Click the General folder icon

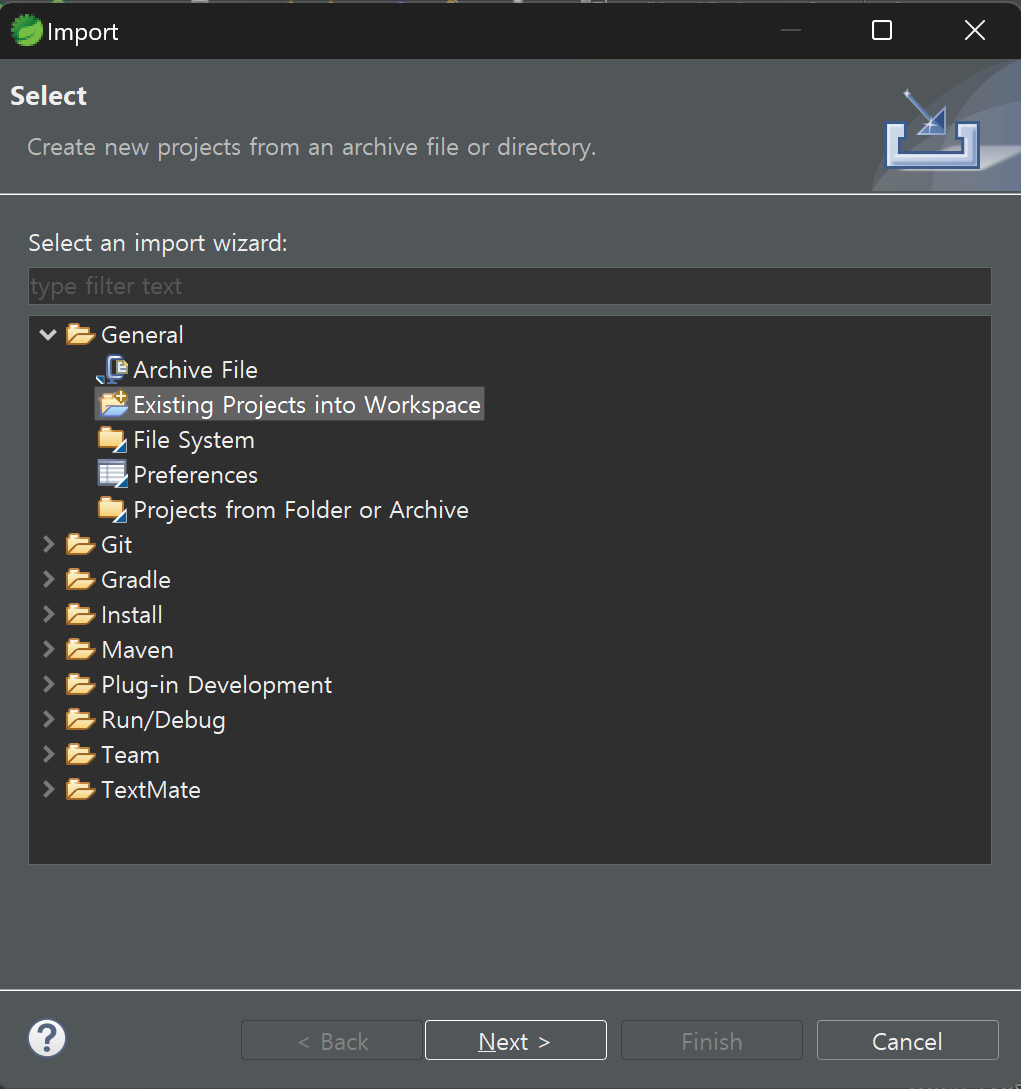click(x=81, y=335)
